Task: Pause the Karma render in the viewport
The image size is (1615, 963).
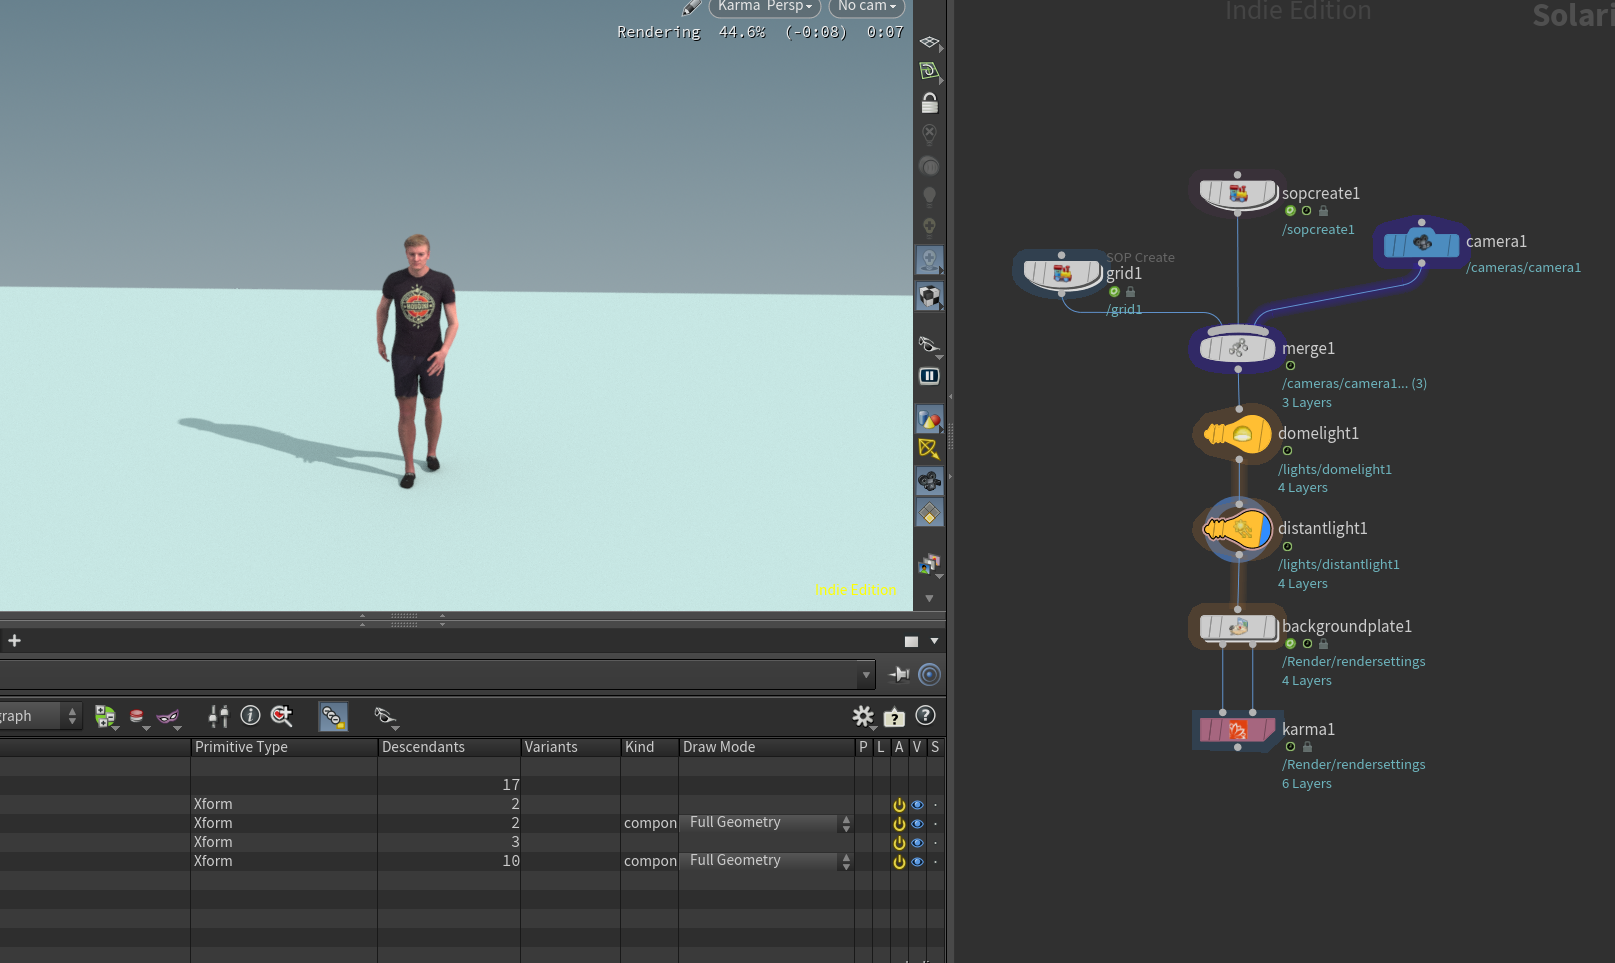Action: click(x=929, y=376)
